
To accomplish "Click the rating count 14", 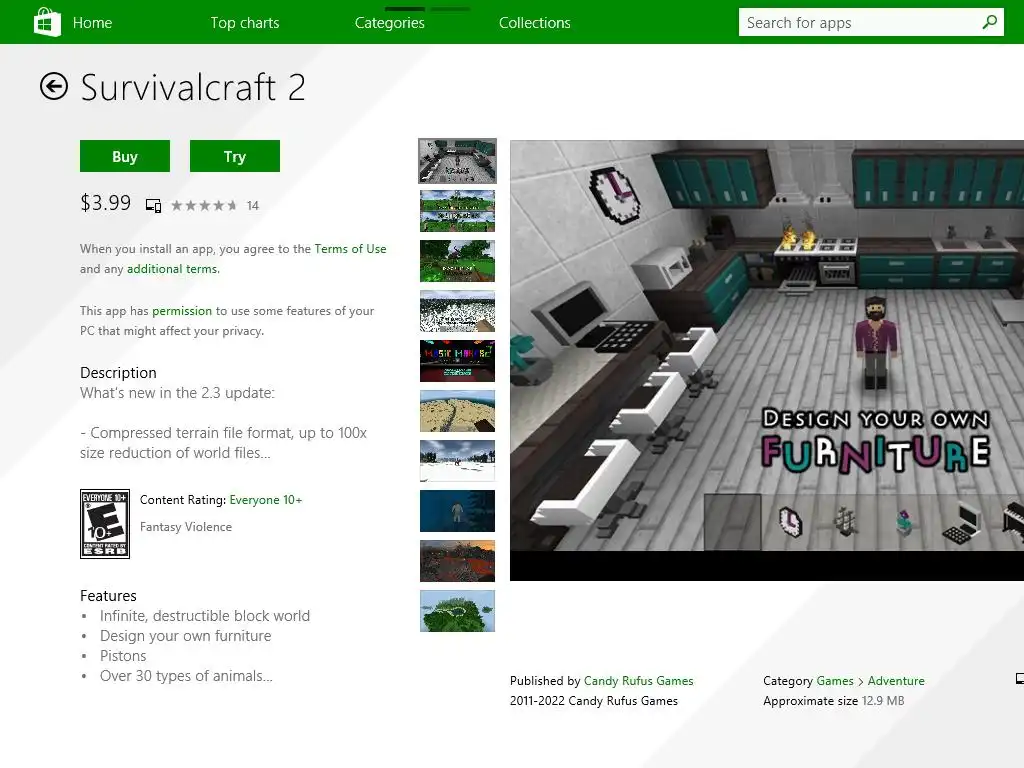I will click(x=253, y=206).
